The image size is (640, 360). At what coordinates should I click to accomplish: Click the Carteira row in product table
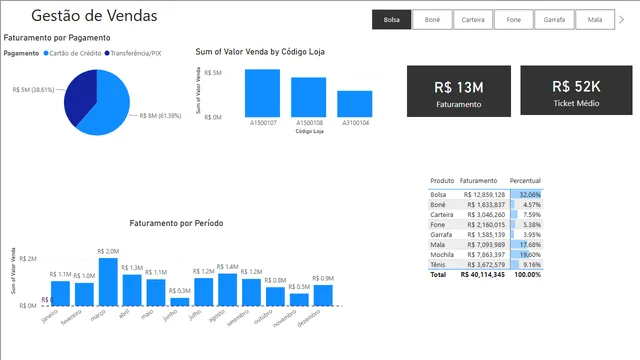tap(486, 215)
